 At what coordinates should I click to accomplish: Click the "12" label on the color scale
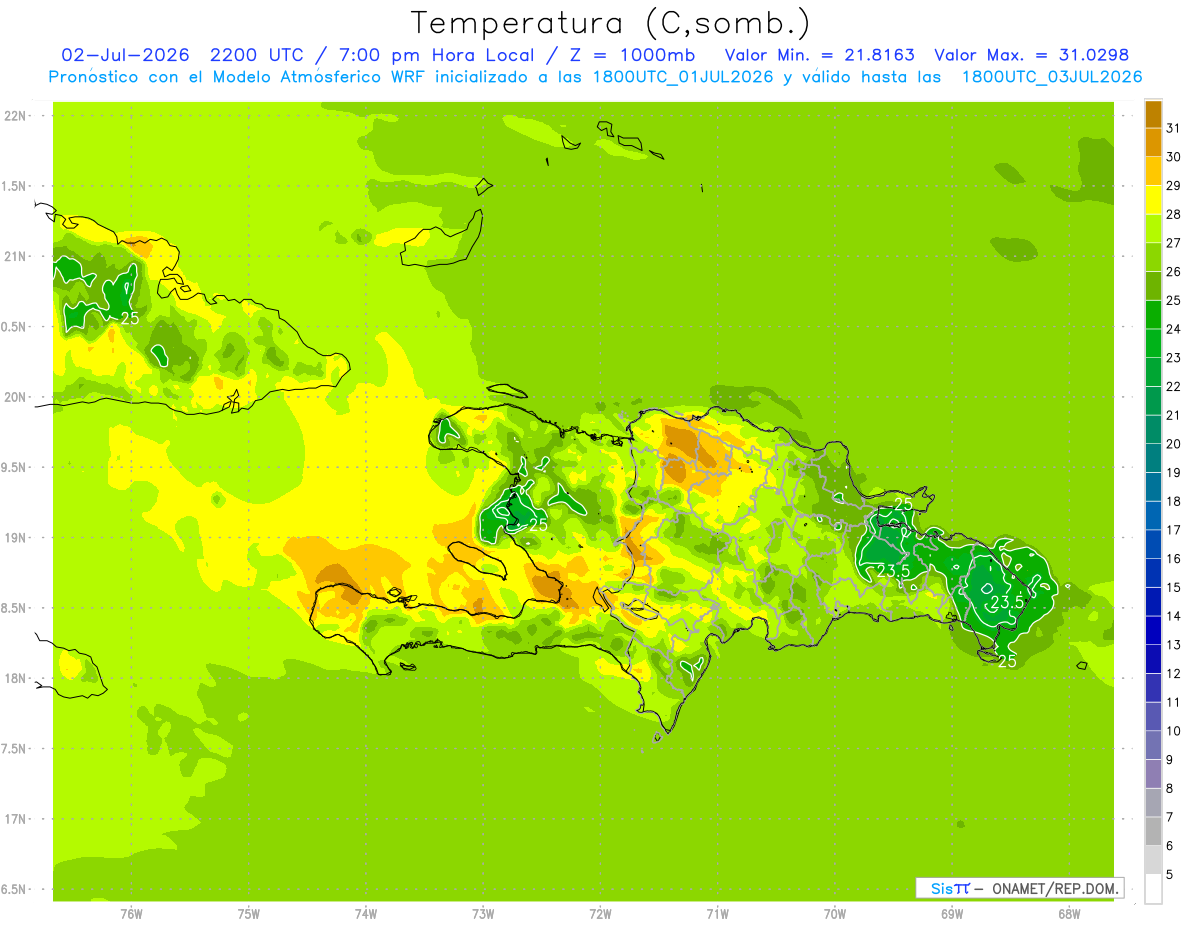(1174, 673)
